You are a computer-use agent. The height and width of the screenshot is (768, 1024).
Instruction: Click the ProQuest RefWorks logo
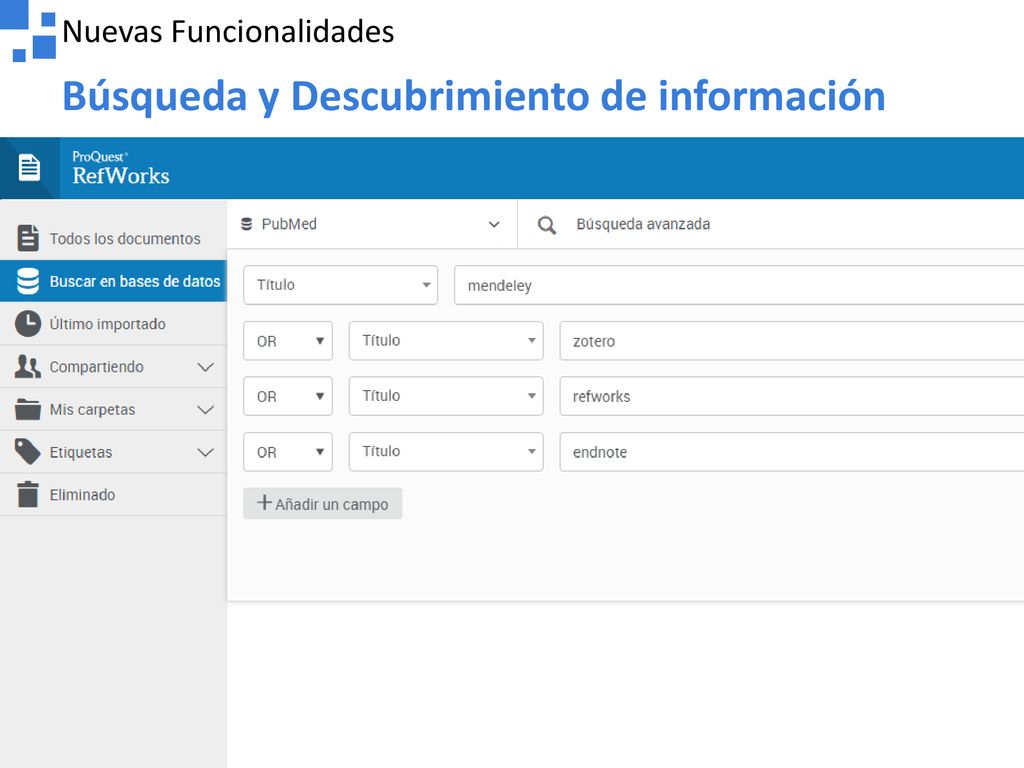[121, 168]
